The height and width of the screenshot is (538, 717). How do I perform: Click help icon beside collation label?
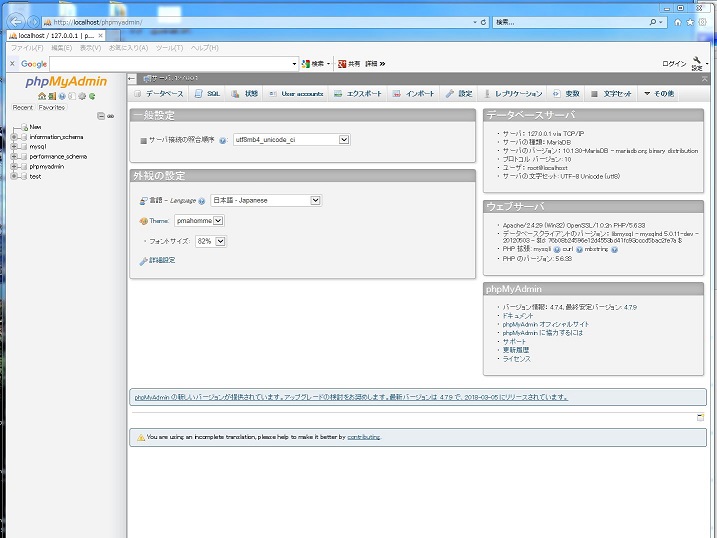click(x=223, y=141)
